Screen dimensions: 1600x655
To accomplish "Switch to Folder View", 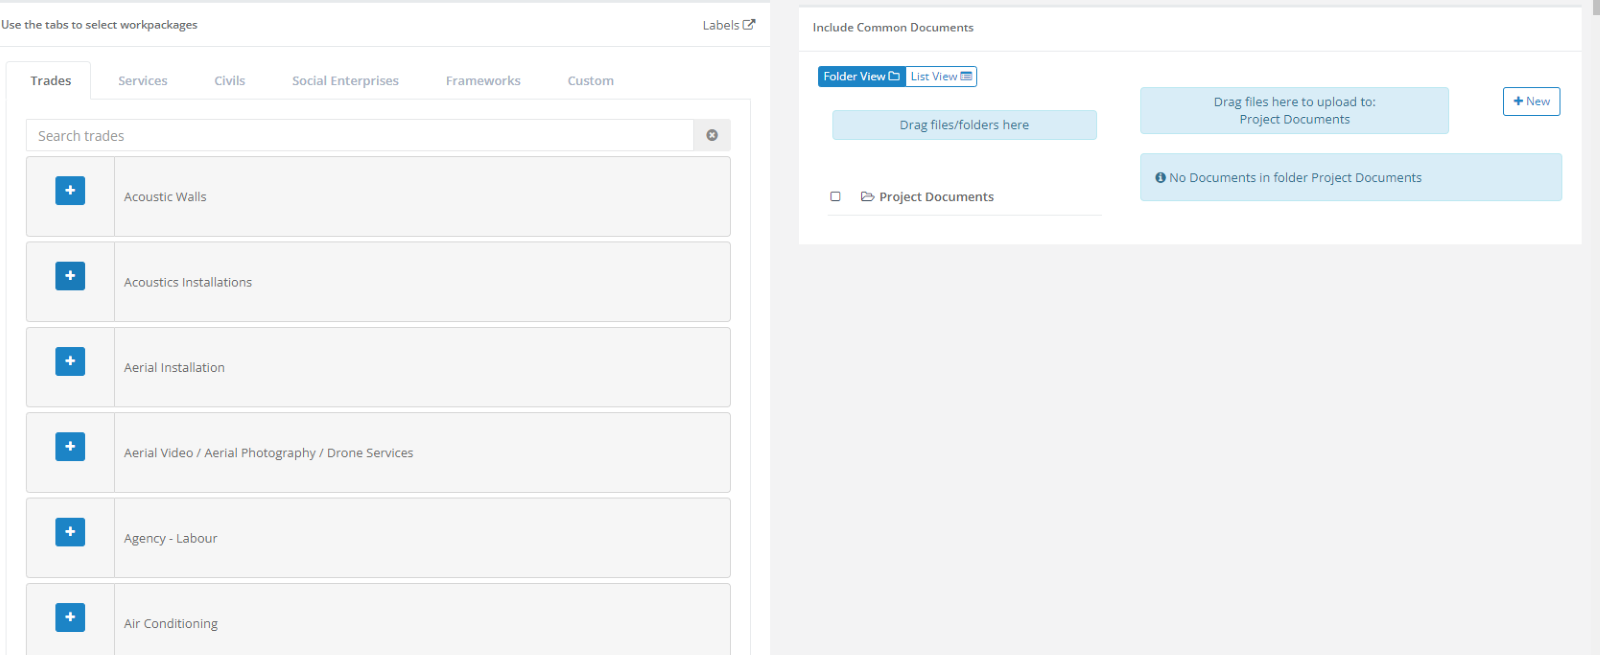I will pyautogui.click(x=861, y=77).
